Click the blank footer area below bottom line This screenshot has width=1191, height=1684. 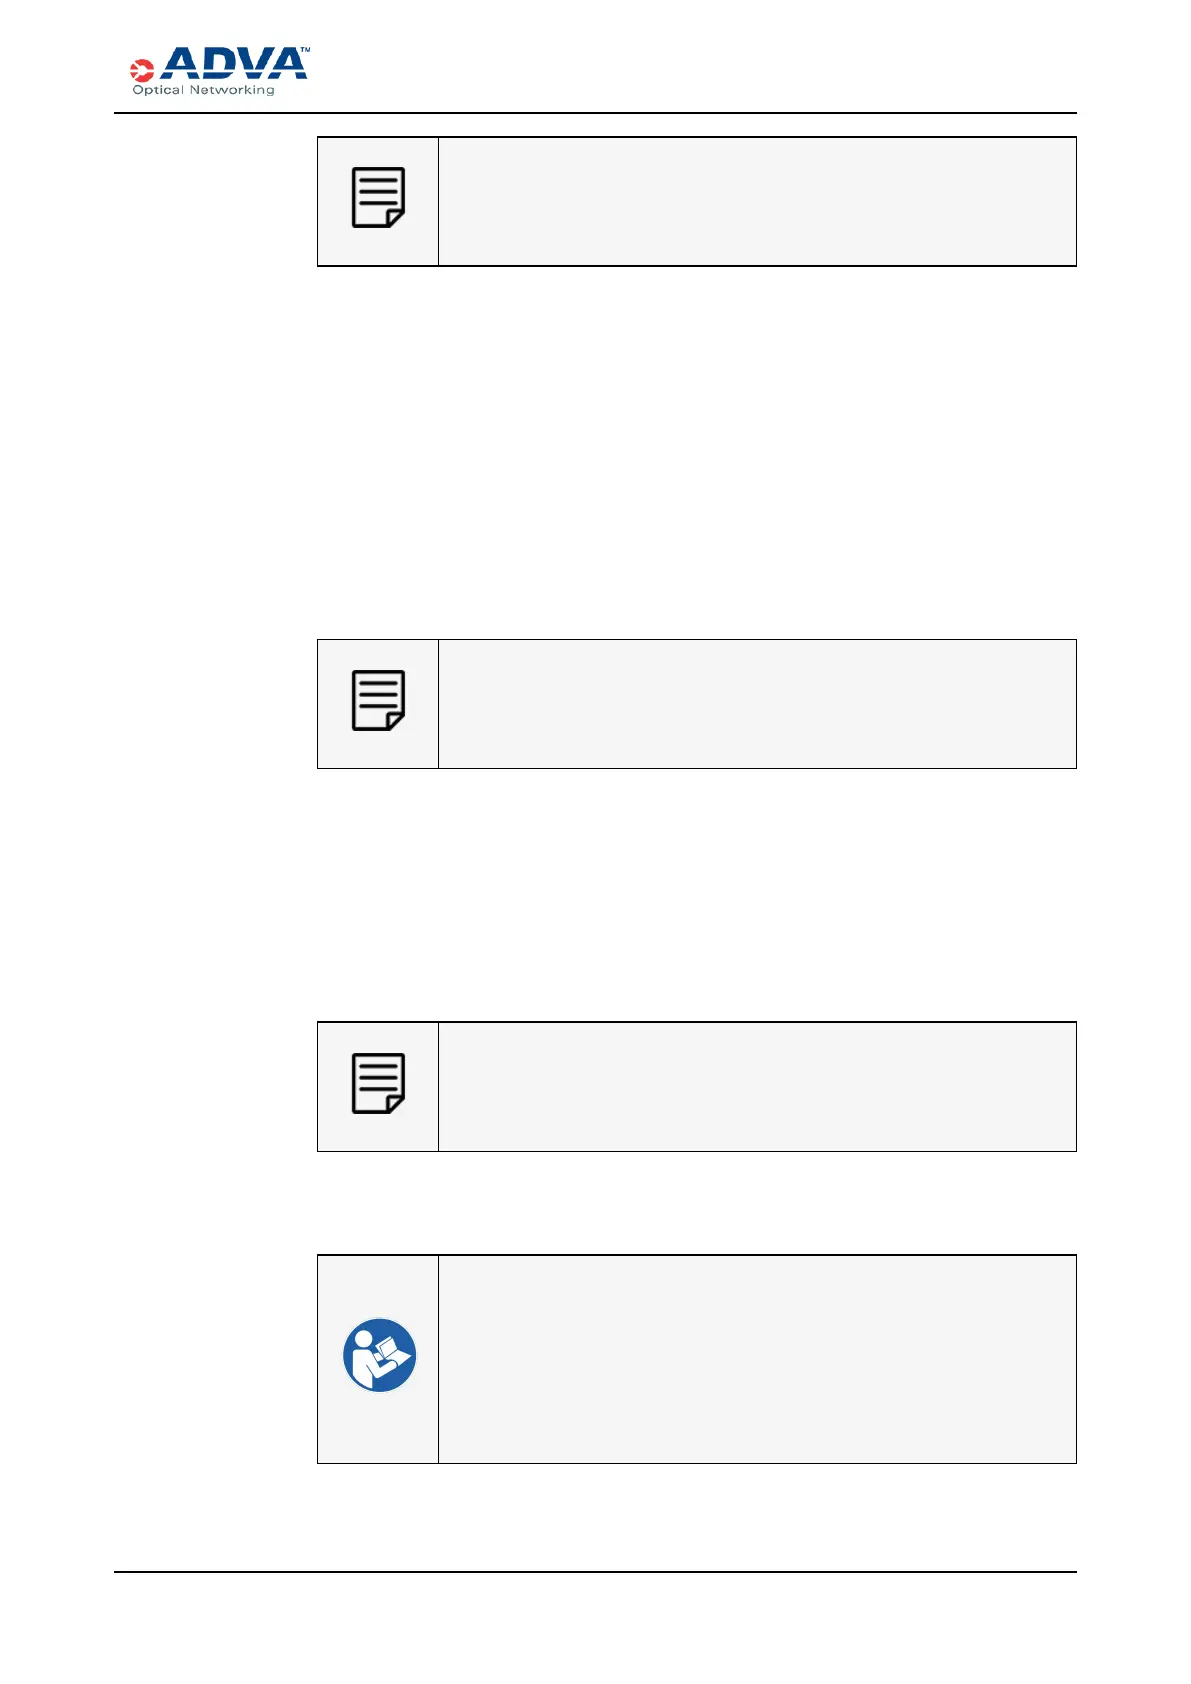point(595,1625)
